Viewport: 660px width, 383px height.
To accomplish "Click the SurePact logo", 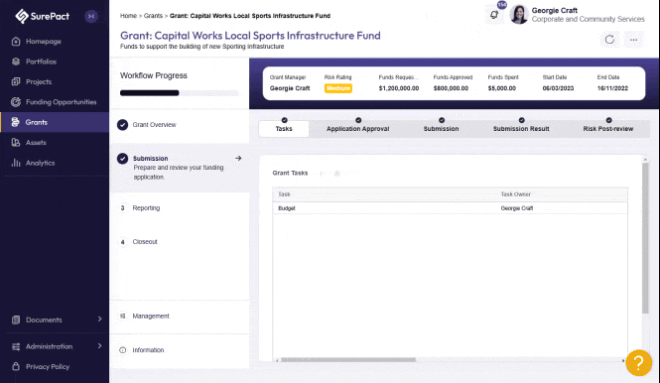I will [42, 16].
